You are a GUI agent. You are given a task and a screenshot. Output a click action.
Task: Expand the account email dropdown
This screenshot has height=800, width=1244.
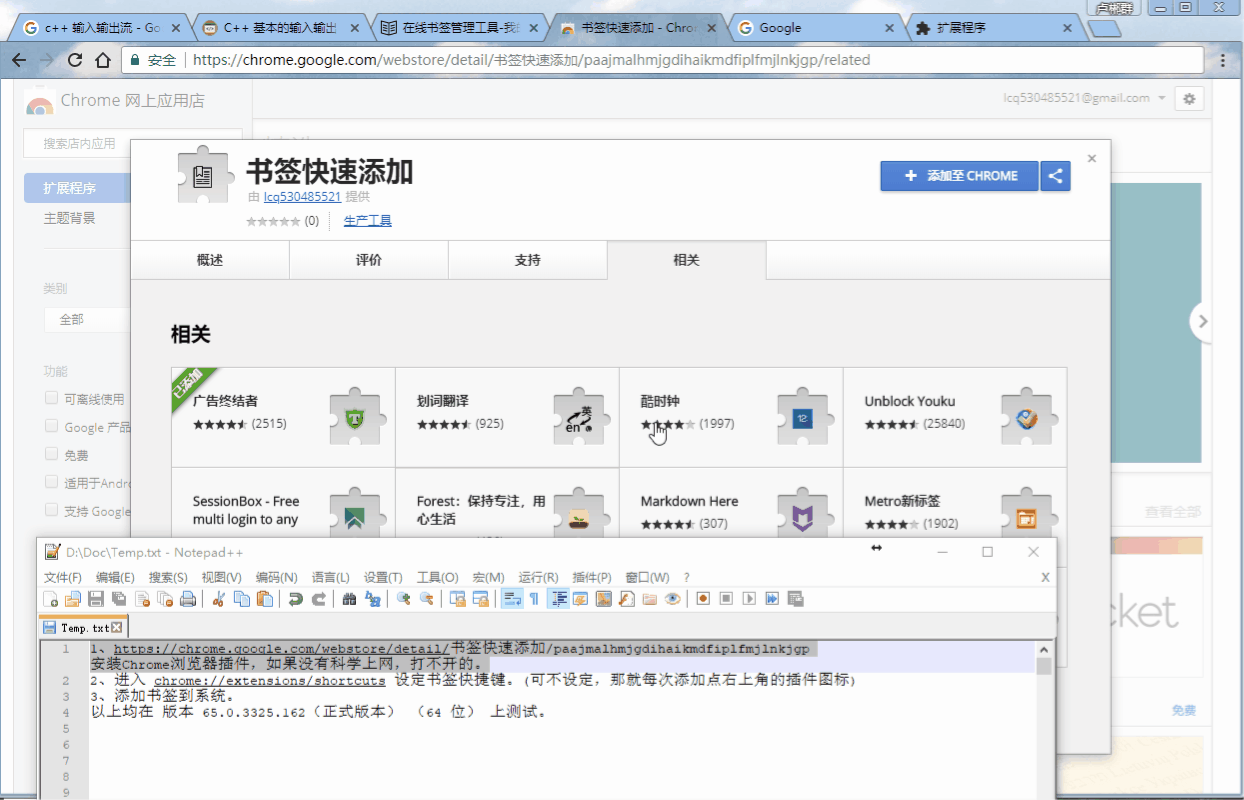point(1161,98)
